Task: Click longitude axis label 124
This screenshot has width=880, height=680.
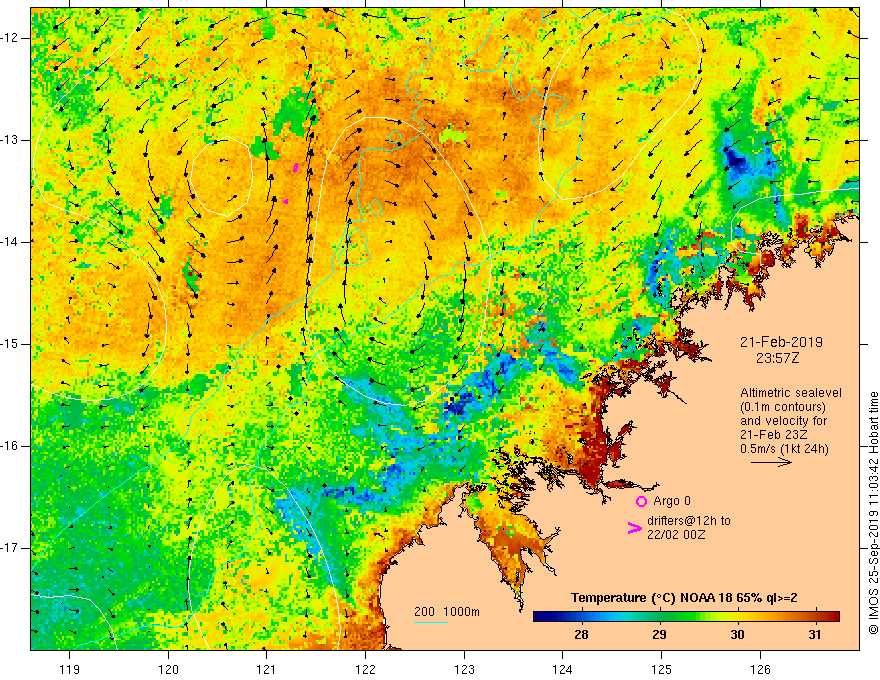Action: 563,669
